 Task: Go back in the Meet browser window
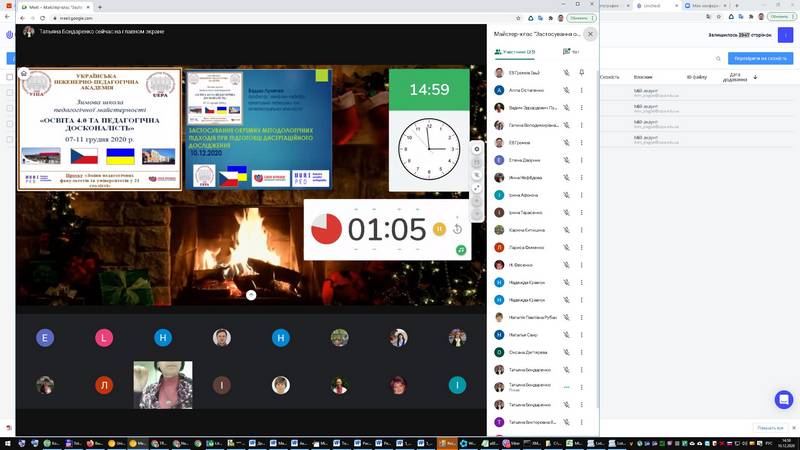[x=22, y=18]
